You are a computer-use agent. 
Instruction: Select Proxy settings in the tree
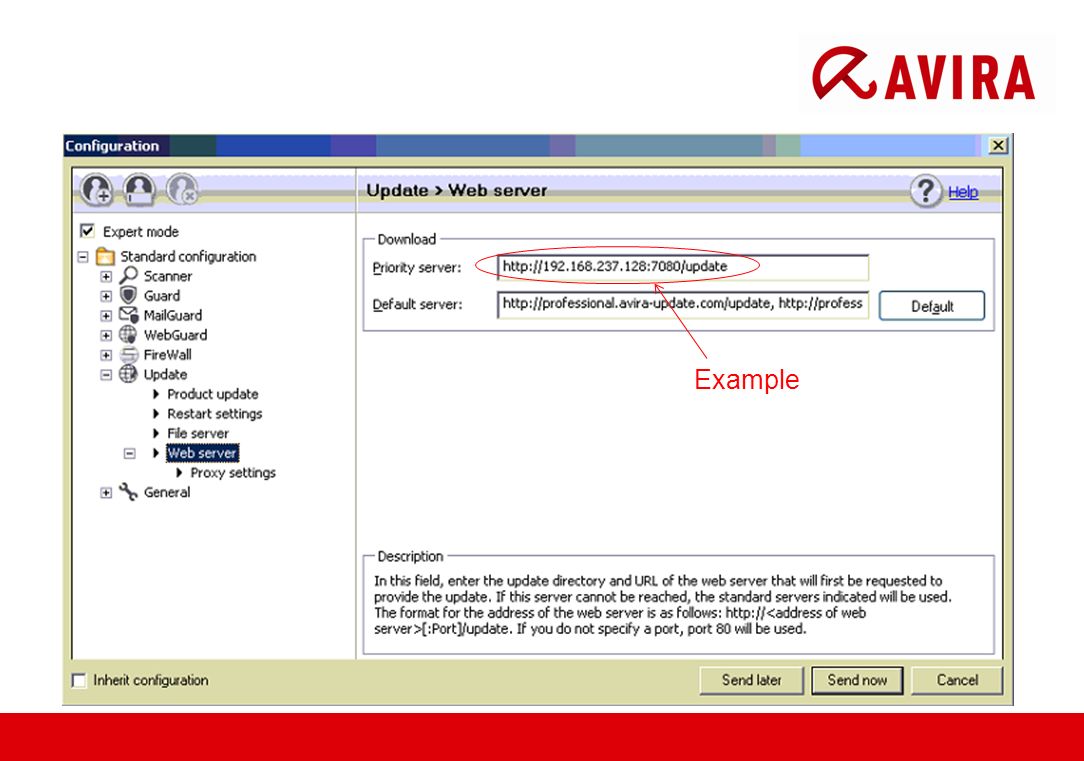pyautogui.click(x=233, y=473)
